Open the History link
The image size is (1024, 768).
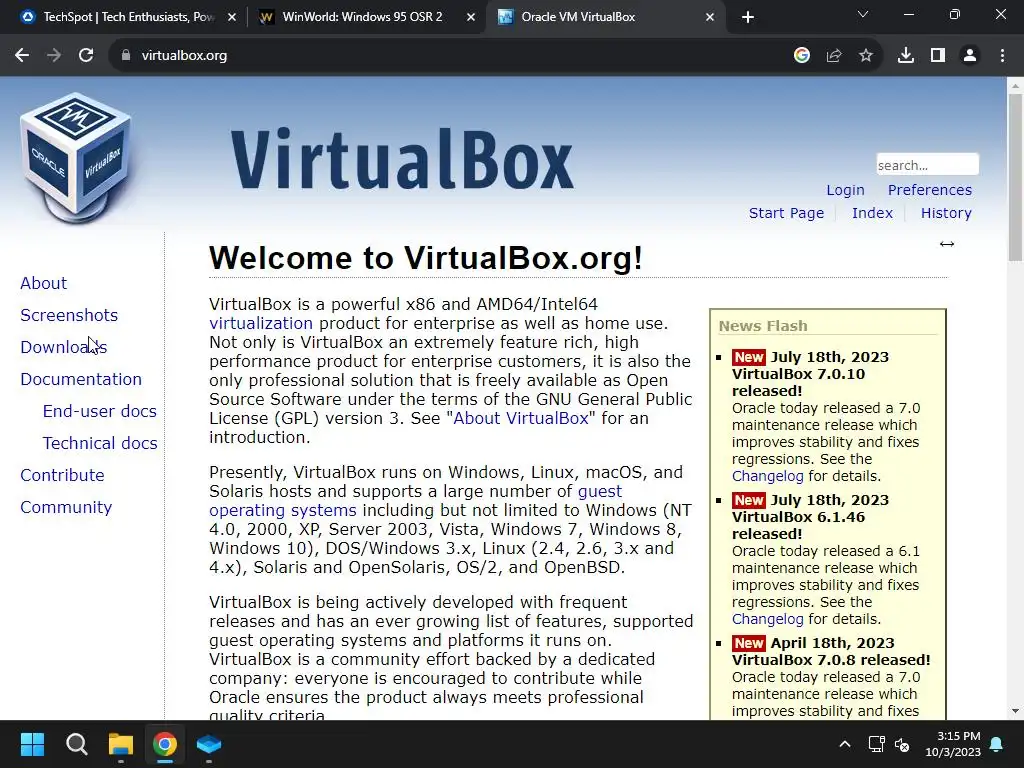pos(946,213)
